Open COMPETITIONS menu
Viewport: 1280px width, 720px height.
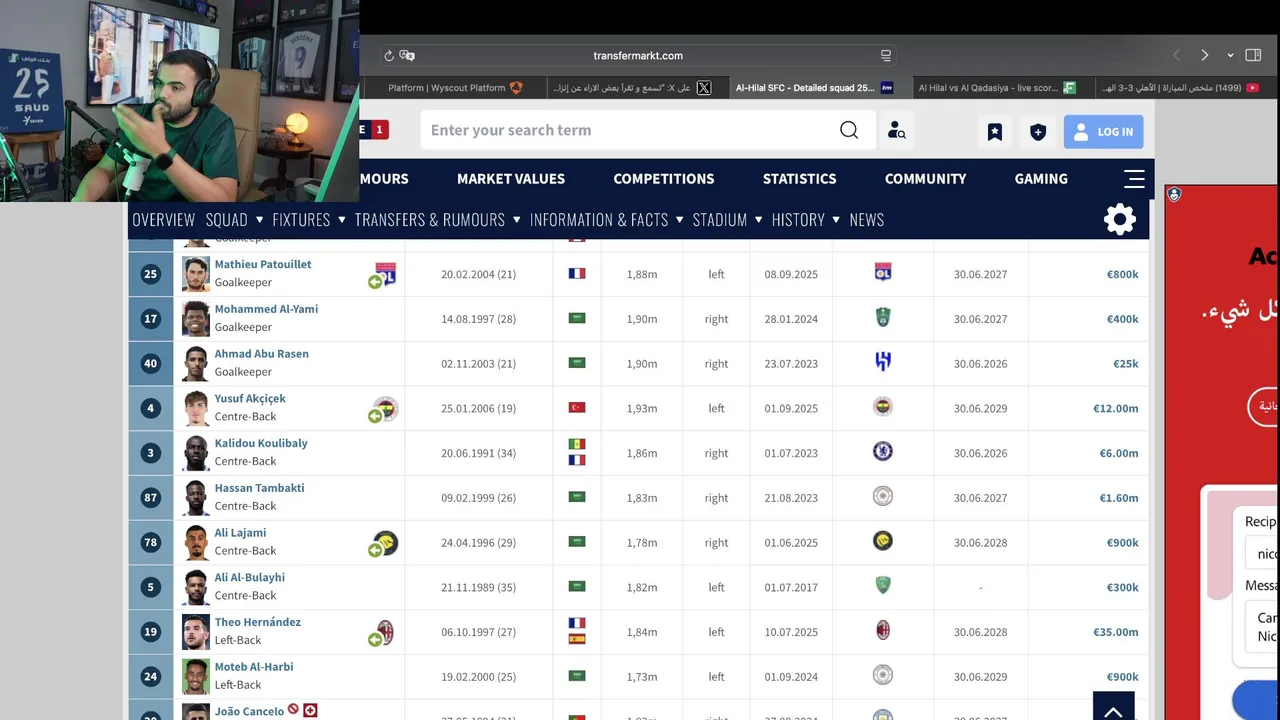pyautogui.click(x=664, y=179)
